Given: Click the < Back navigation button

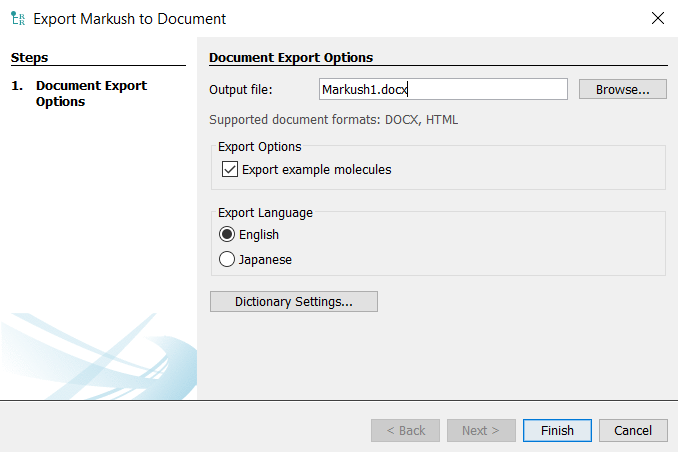Looking at the screenshot, I should tap(405, 430).
